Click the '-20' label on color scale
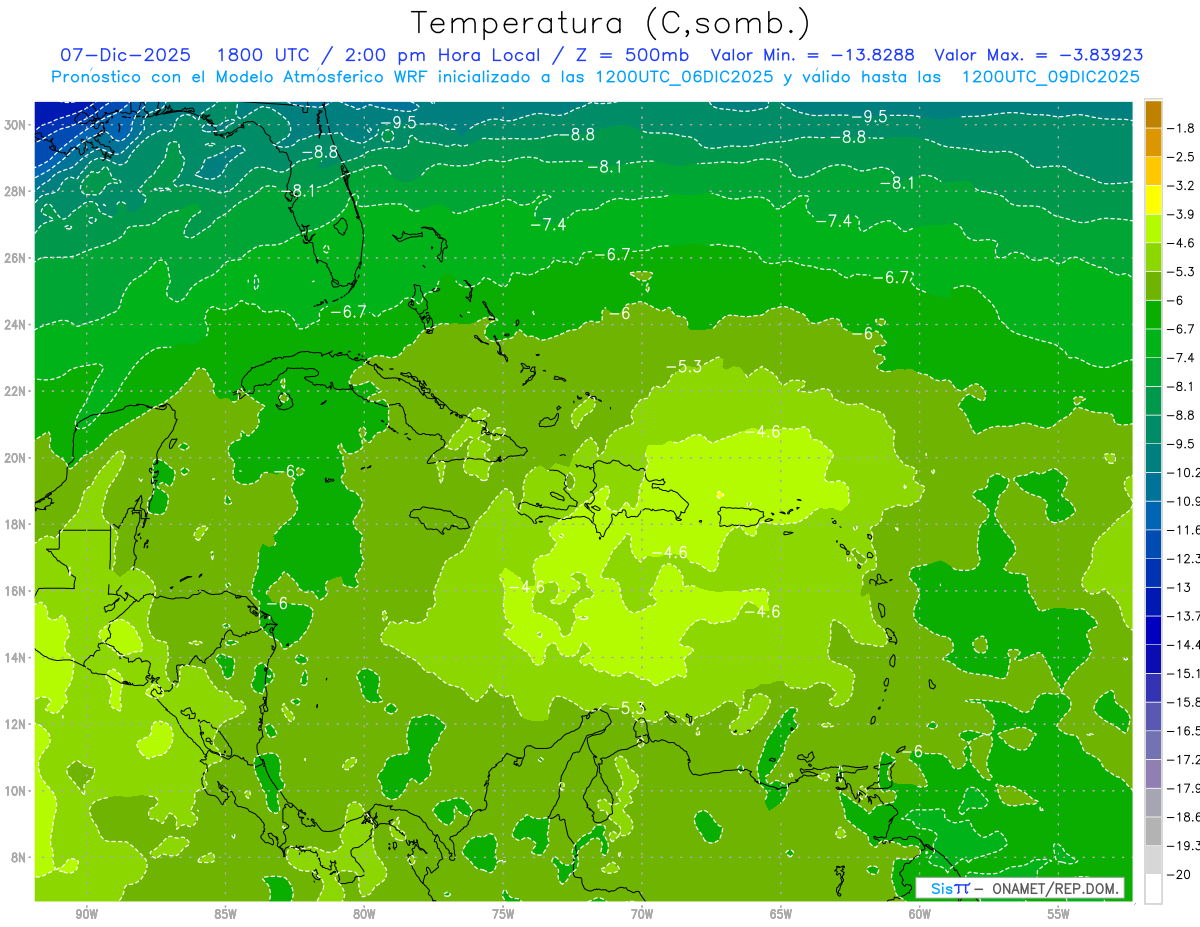1200x927 pixels. point(1181,874)
